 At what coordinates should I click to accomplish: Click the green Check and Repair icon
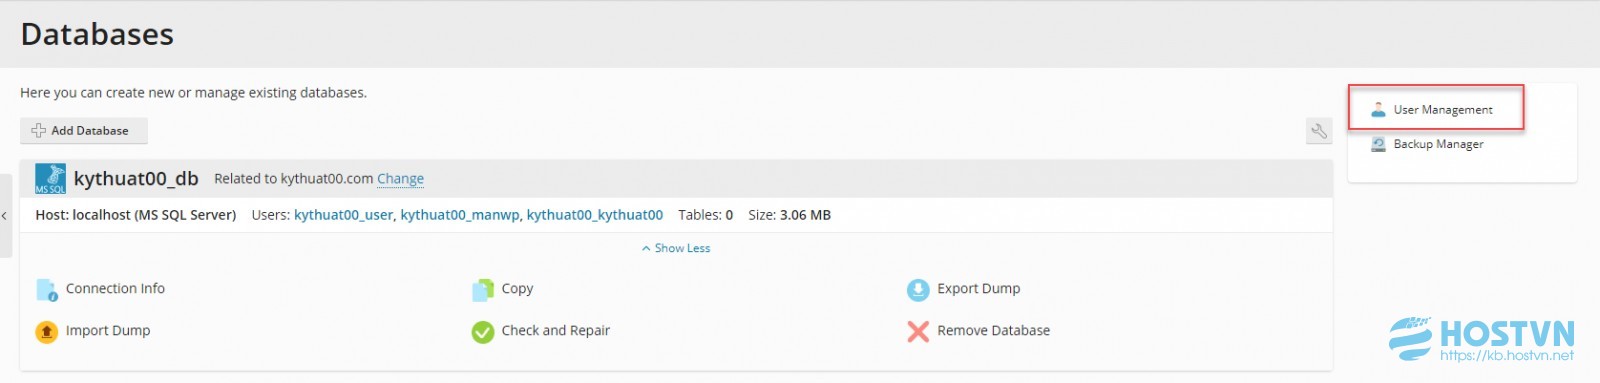click(483, 332)
